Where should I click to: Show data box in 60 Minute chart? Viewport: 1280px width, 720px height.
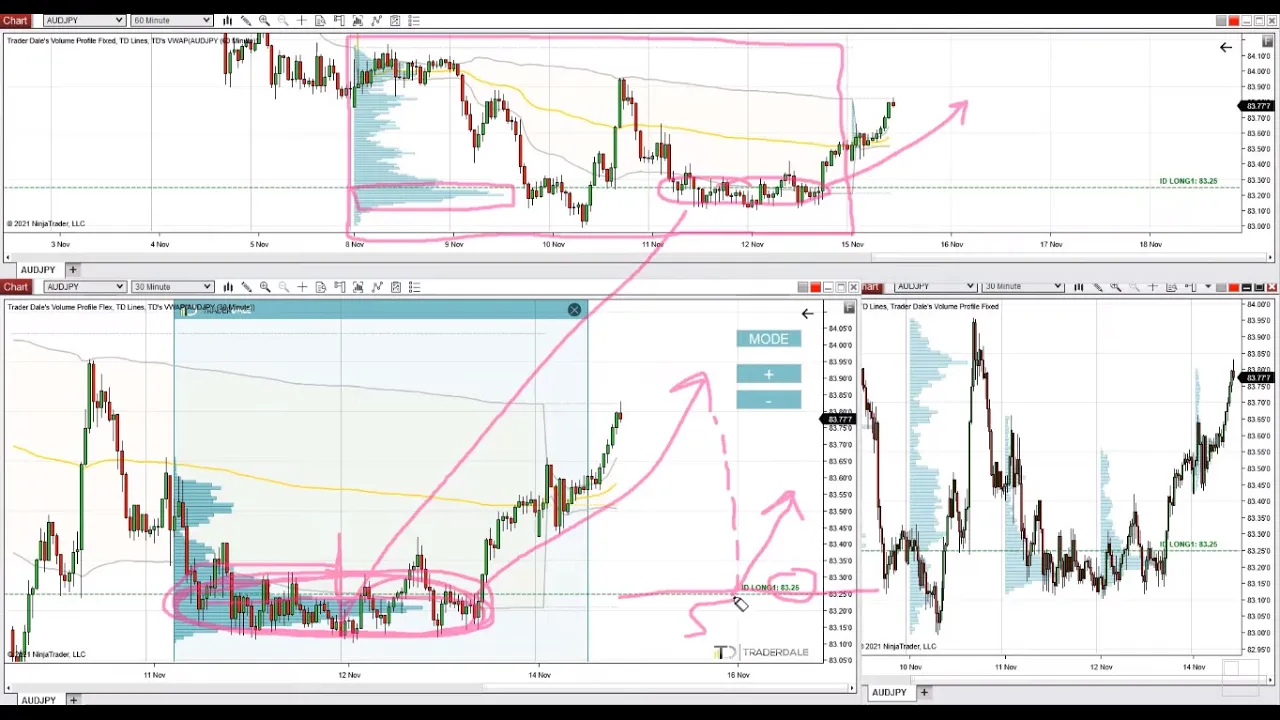coord(320,20)
